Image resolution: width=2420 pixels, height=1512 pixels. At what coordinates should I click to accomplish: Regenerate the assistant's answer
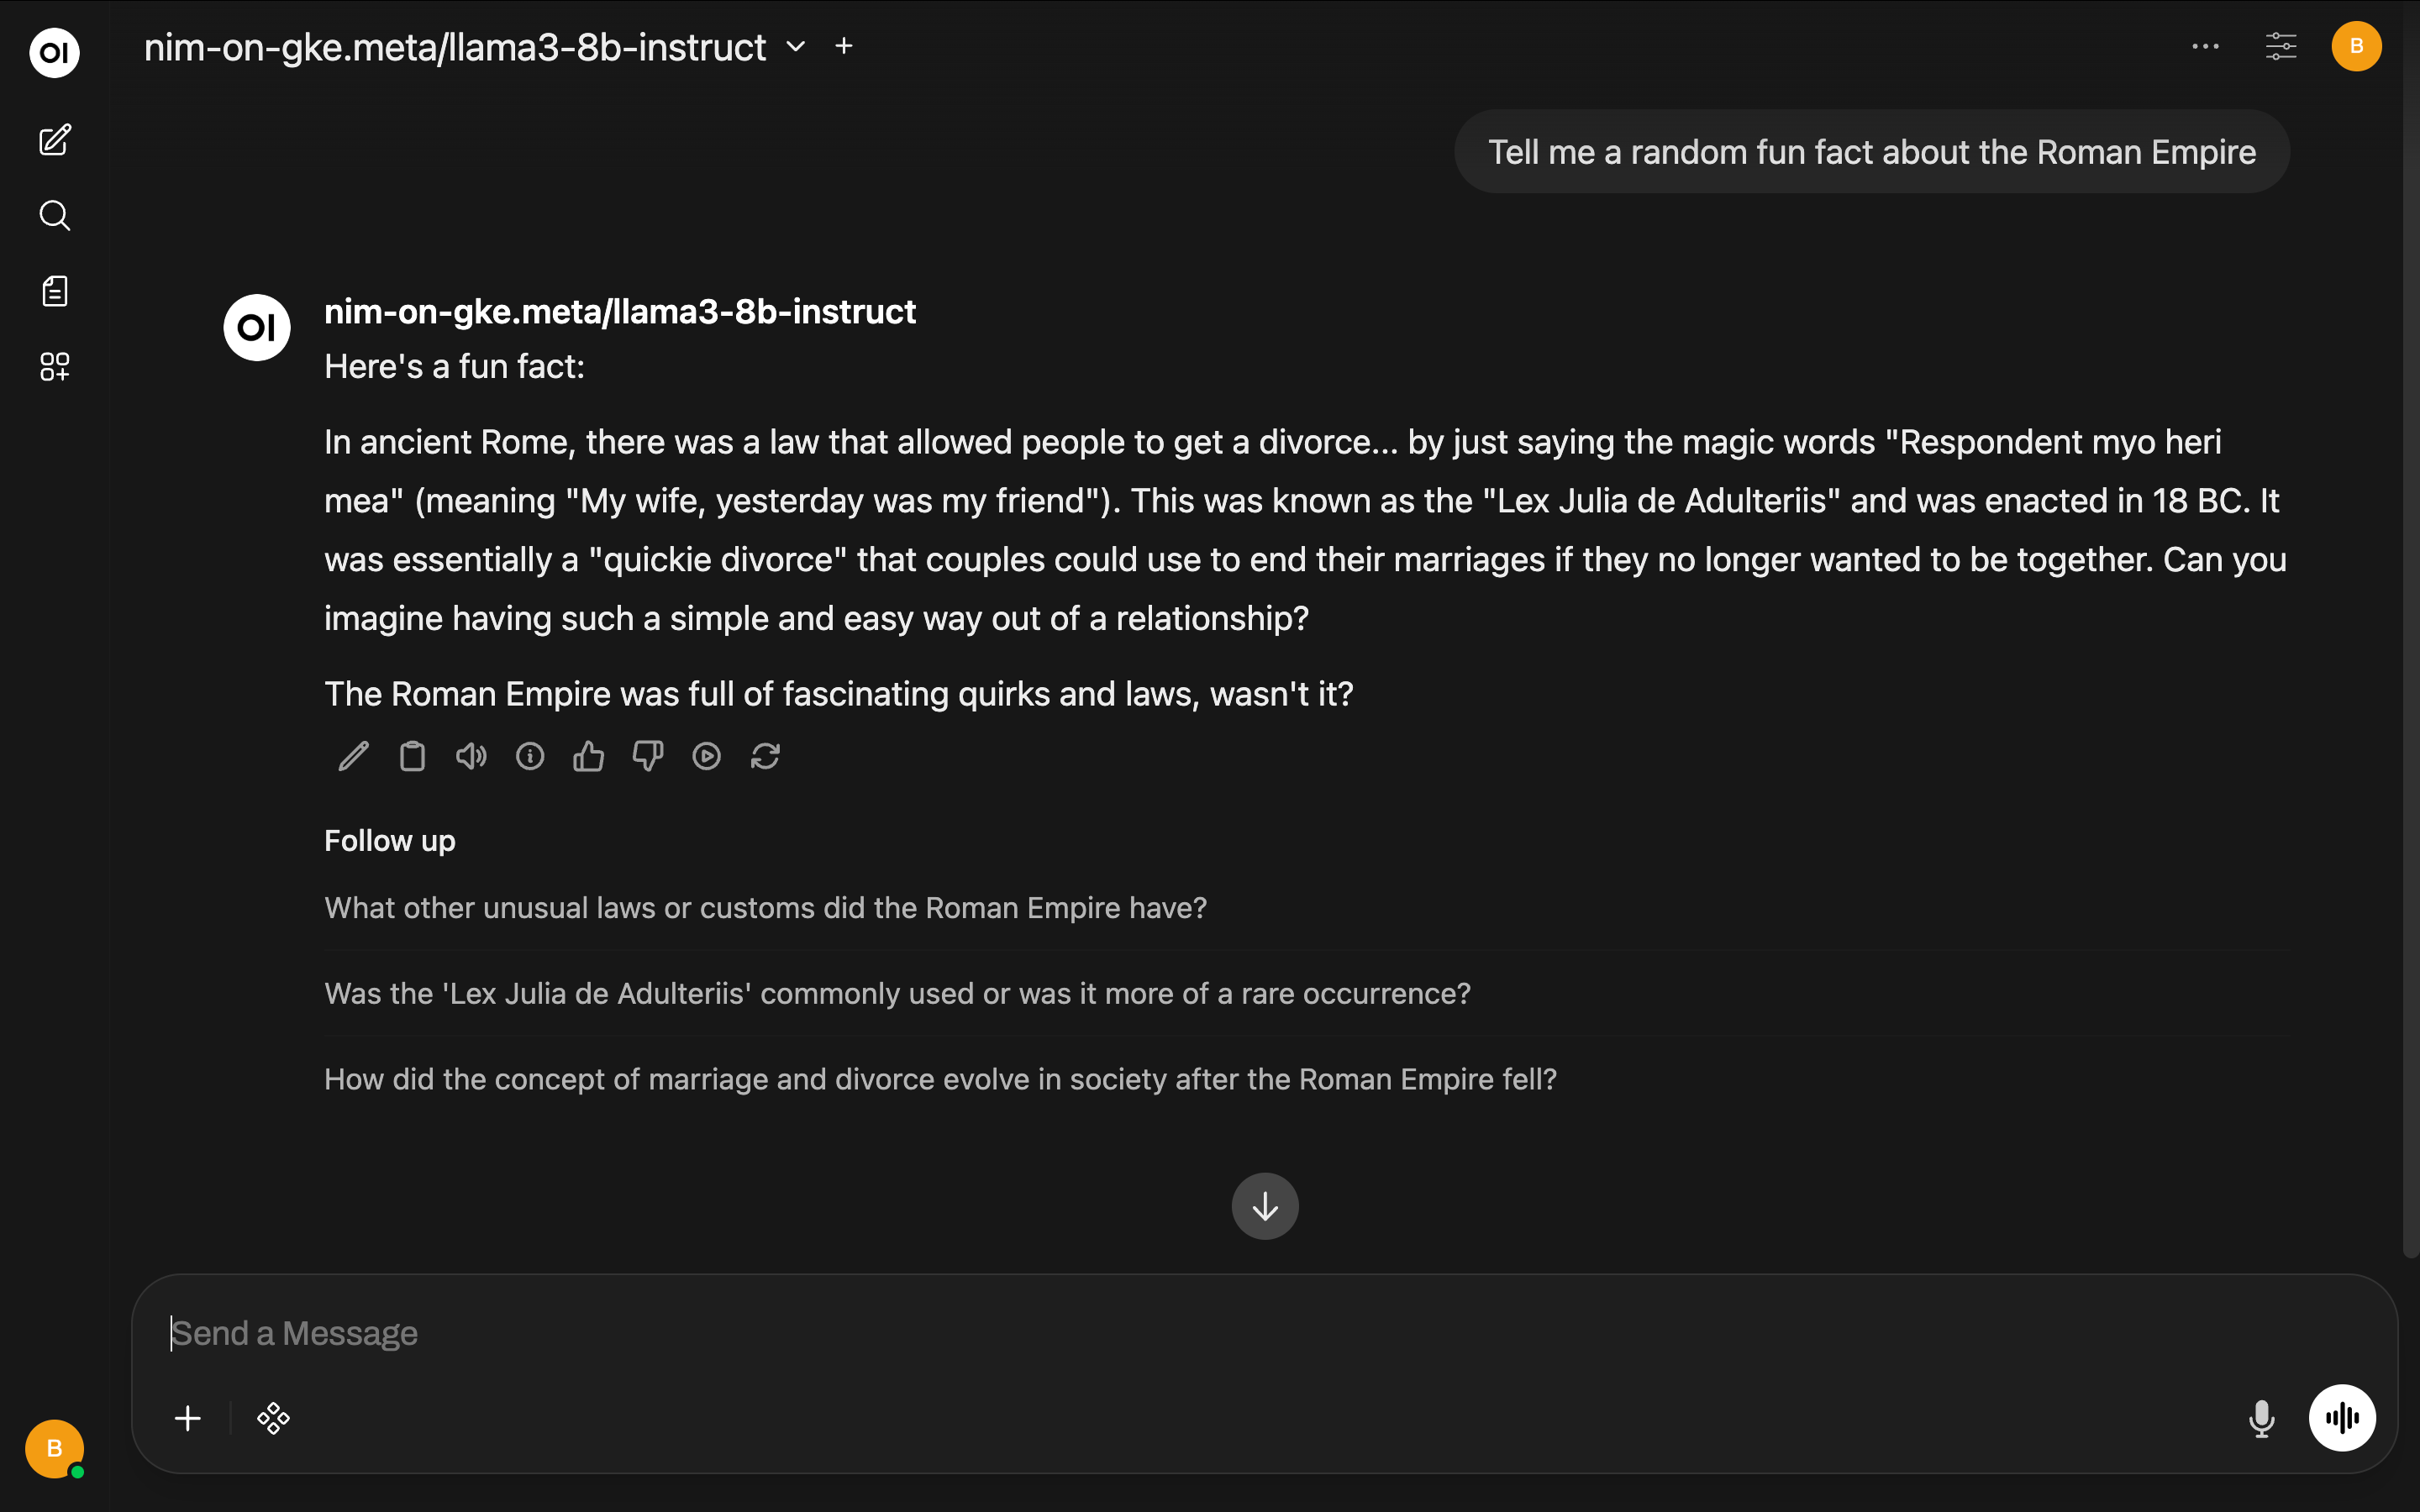click(x=765, y=757)
